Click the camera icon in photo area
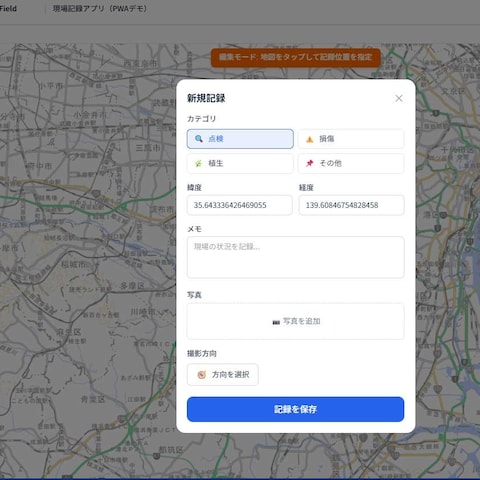480x480 pixels. tap(276, 322)
